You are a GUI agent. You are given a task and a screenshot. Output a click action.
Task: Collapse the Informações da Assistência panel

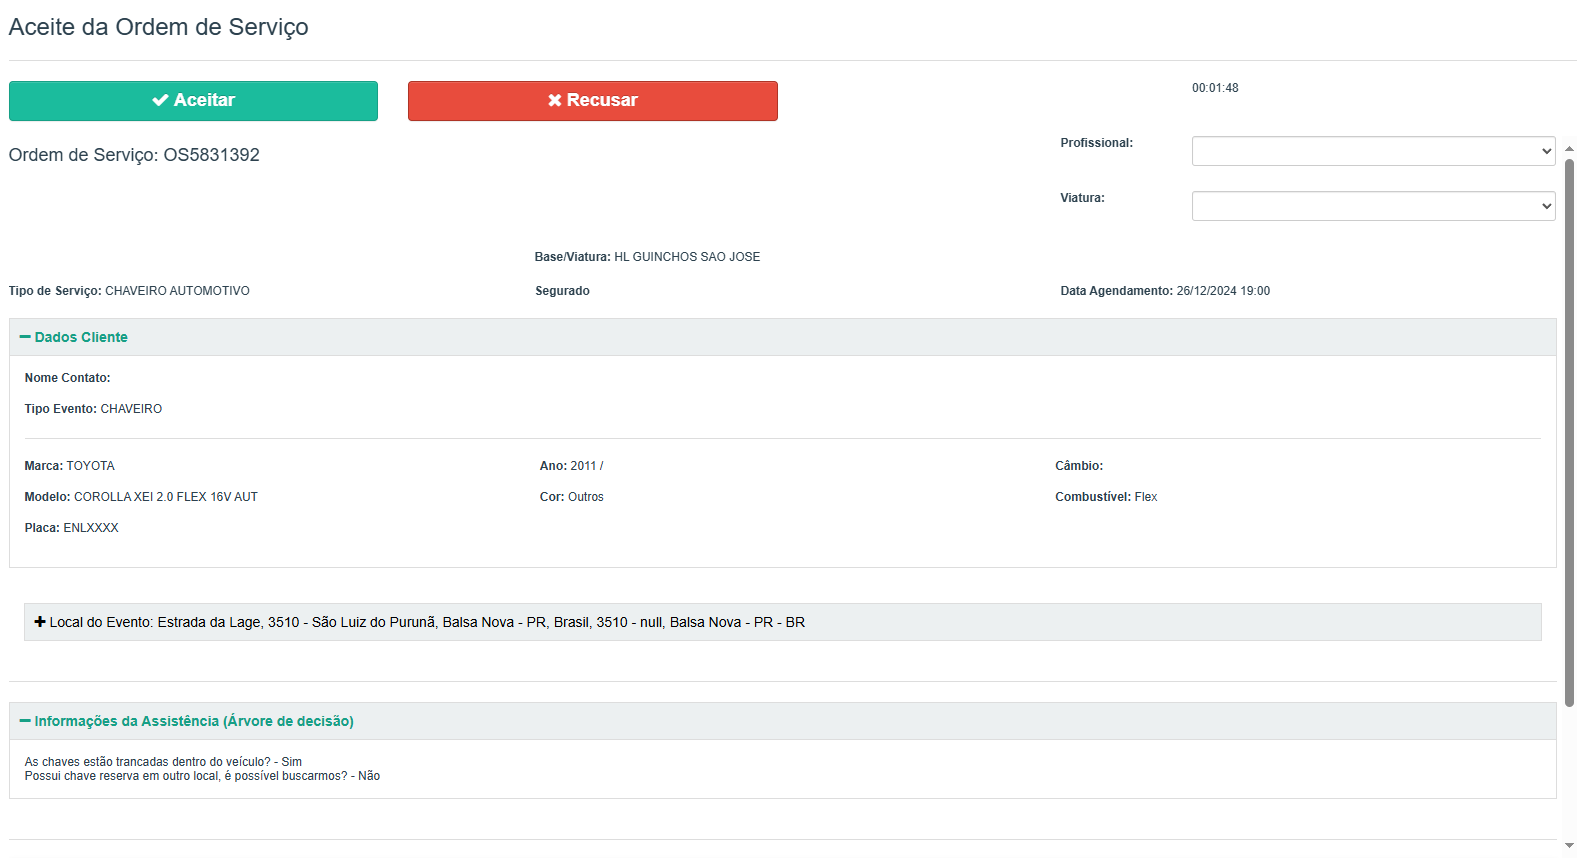point(194,721)
